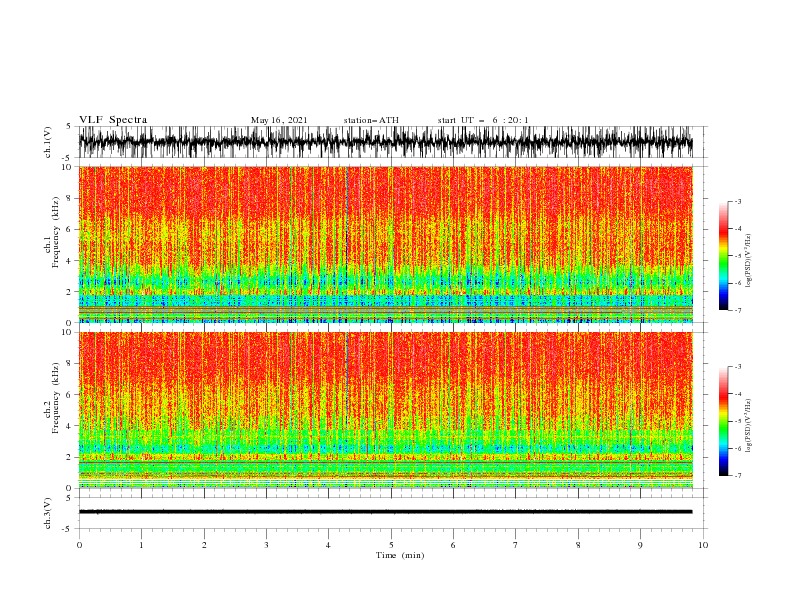Viewport: 792px width, 612px height.
Task: Click the "-5" tick on ch.2 color bar
Action: tap(738, 421)
